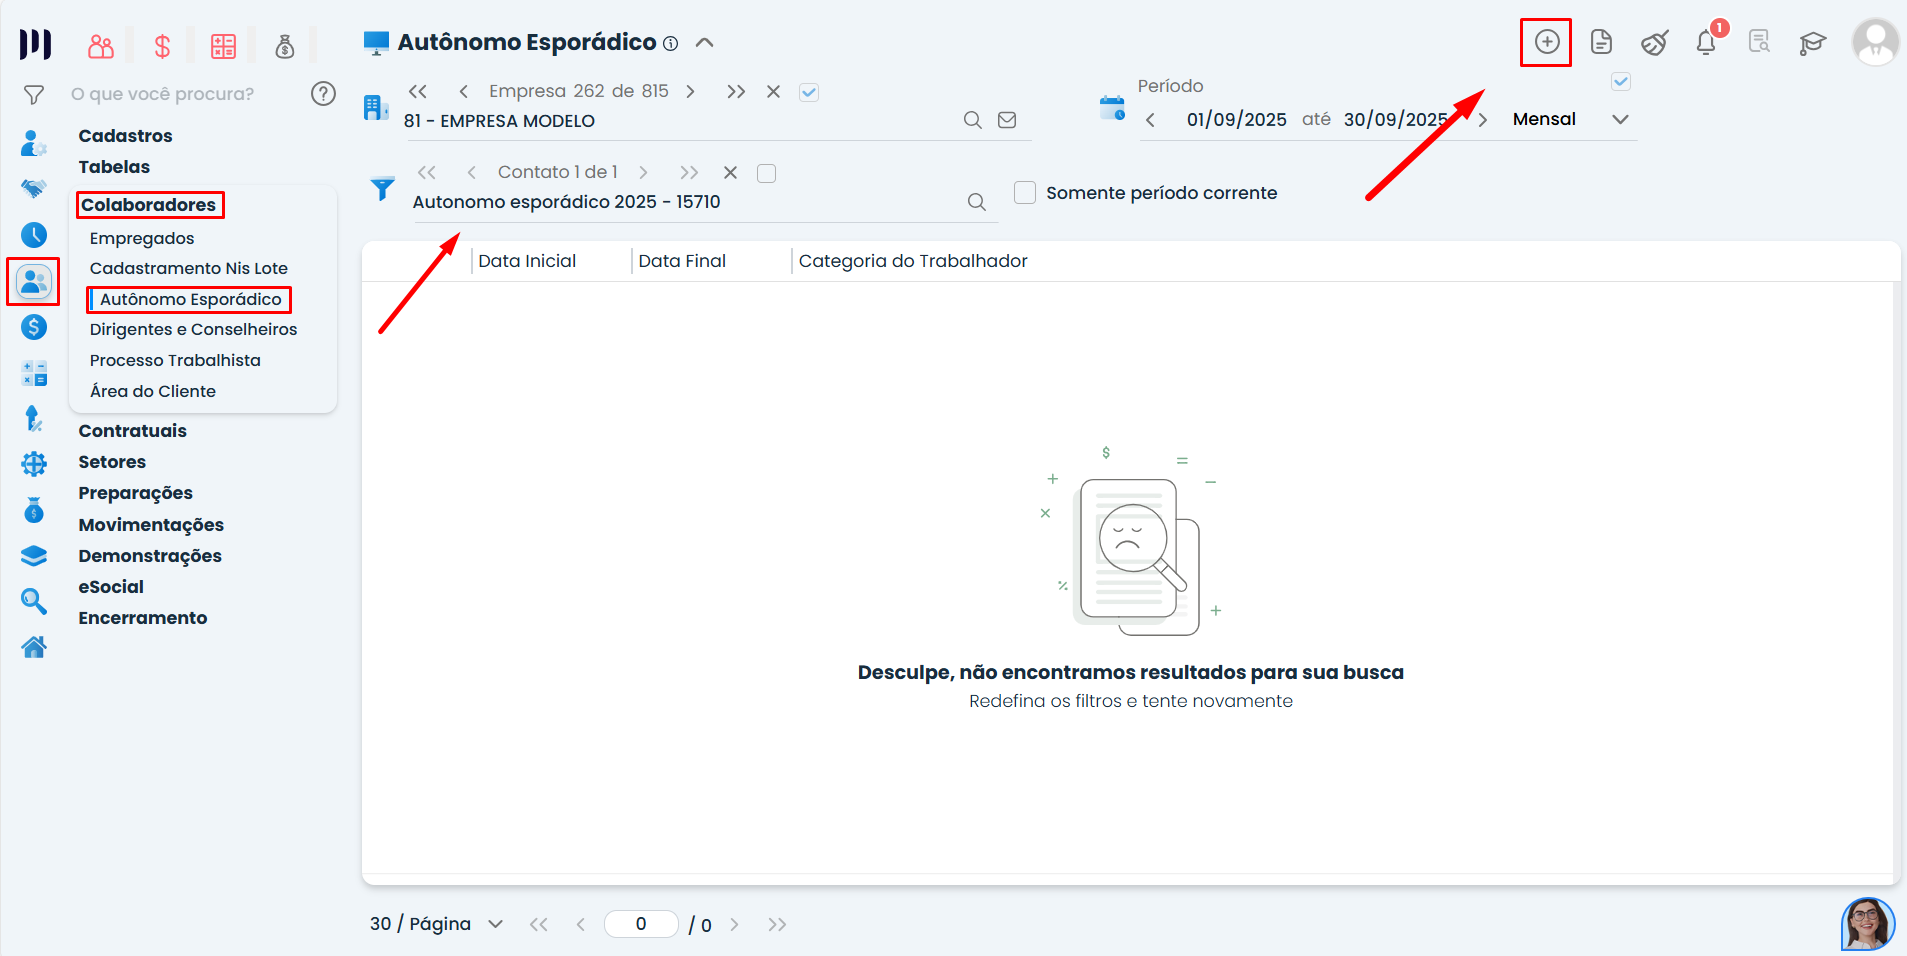Enable Somente período corrente checkbox

[1025, 192]
